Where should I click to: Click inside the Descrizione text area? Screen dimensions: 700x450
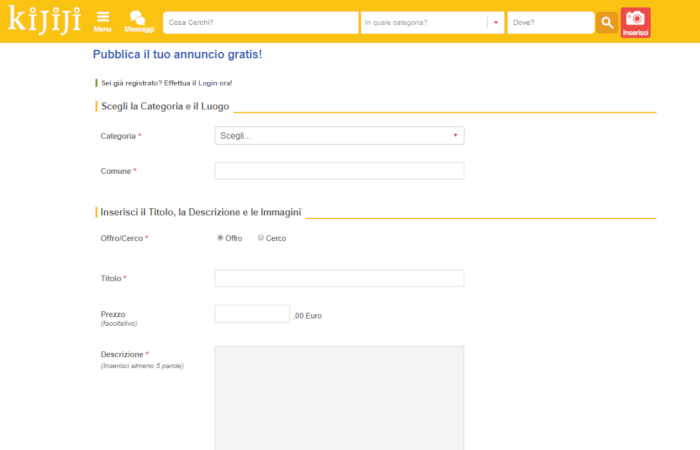pyautogui.click(x=339, y=398)
